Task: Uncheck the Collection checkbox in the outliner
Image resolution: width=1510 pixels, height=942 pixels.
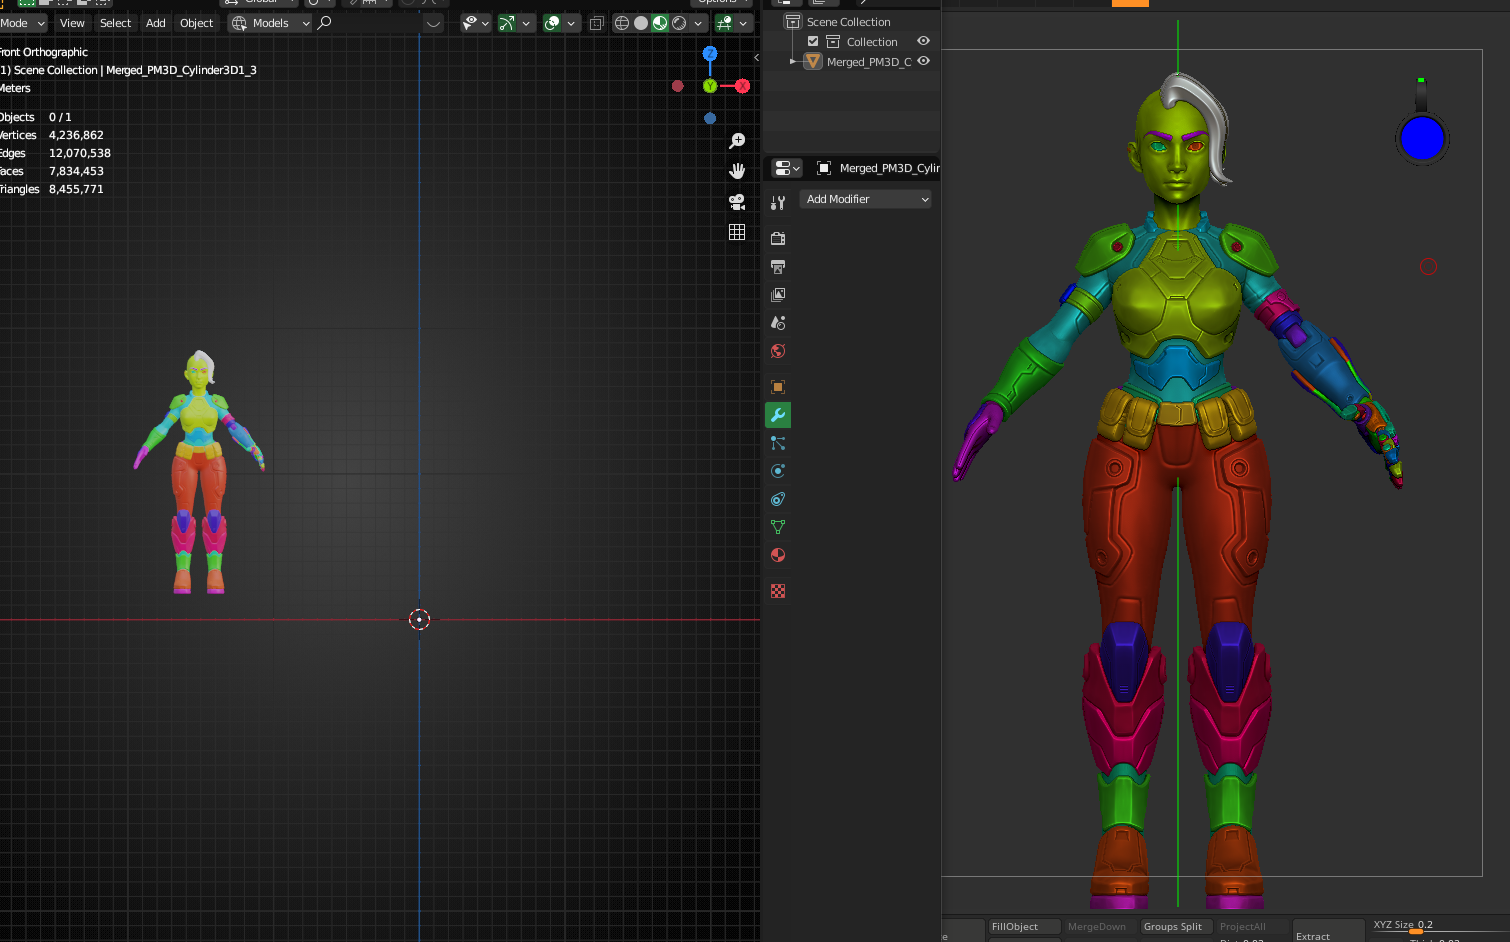Action: pos(813,42)
